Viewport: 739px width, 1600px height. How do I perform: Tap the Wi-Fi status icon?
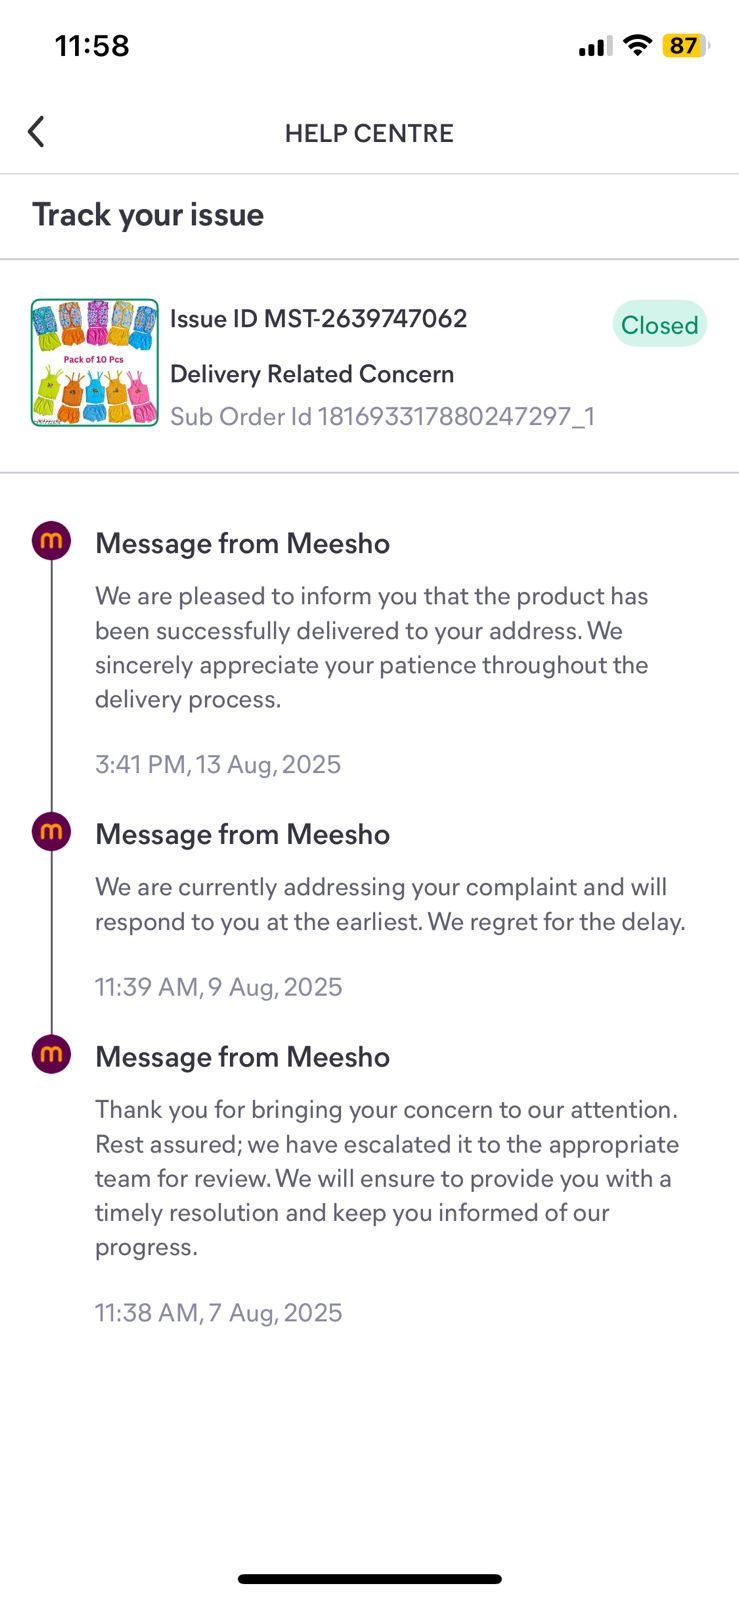636,45
